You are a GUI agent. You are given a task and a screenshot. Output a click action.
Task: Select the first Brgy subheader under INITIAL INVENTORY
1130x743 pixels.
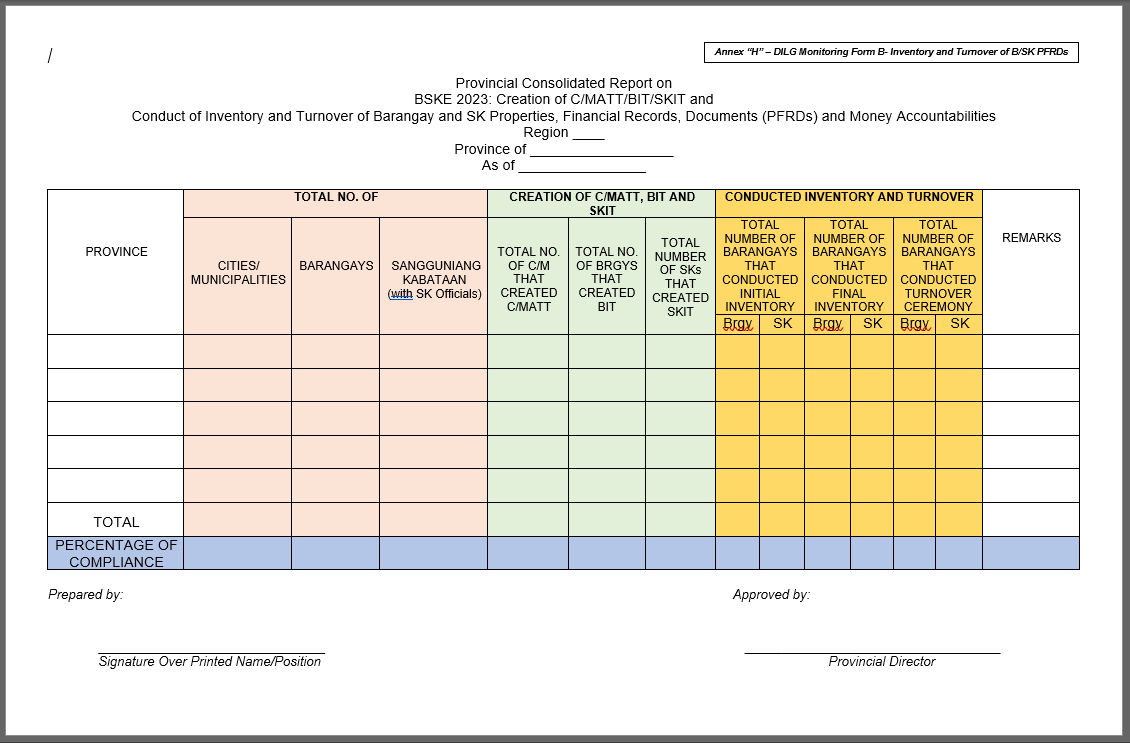[738, 324]
